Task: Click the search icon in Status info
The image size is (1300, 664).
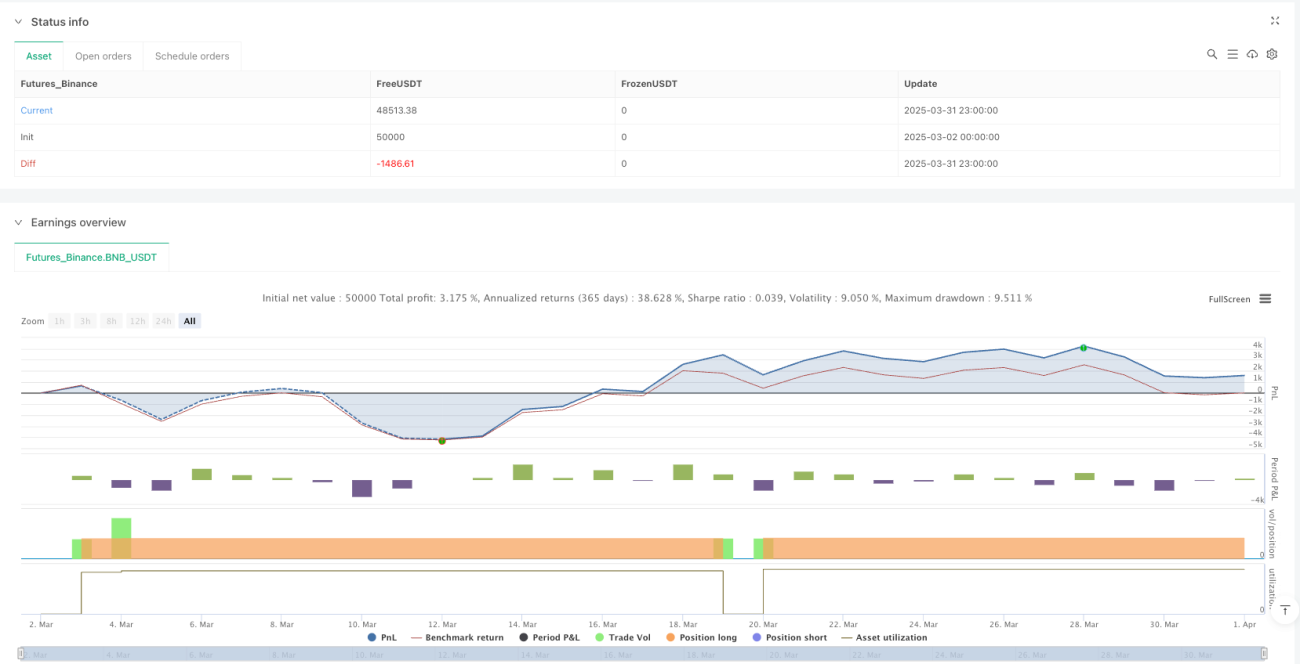Action: tap(1212, 54)
